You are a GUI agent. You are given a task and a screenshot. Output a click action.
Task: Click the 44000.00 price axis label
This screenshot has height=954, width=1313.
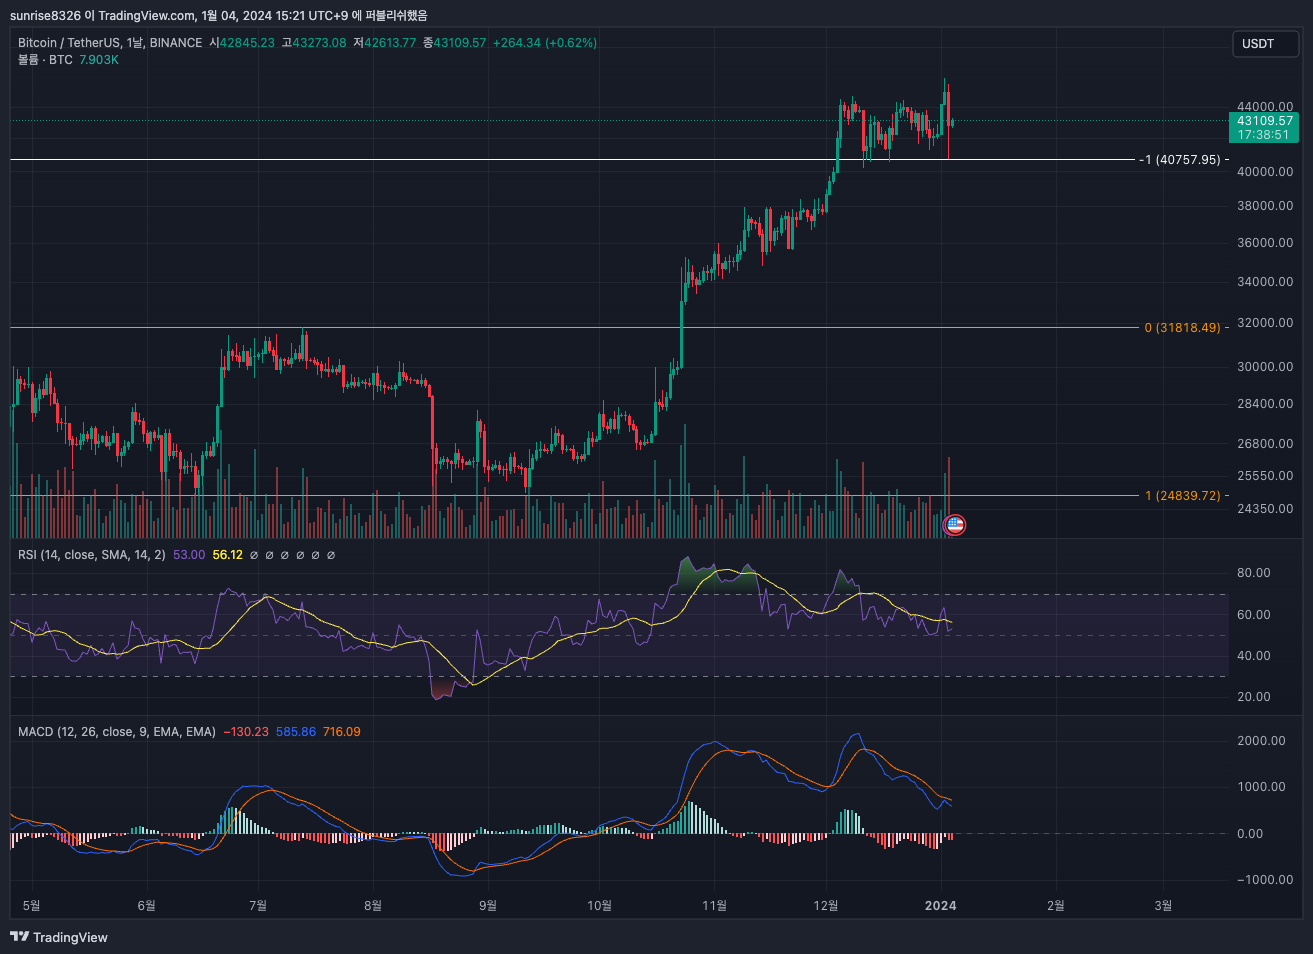tap(1265, 106)
